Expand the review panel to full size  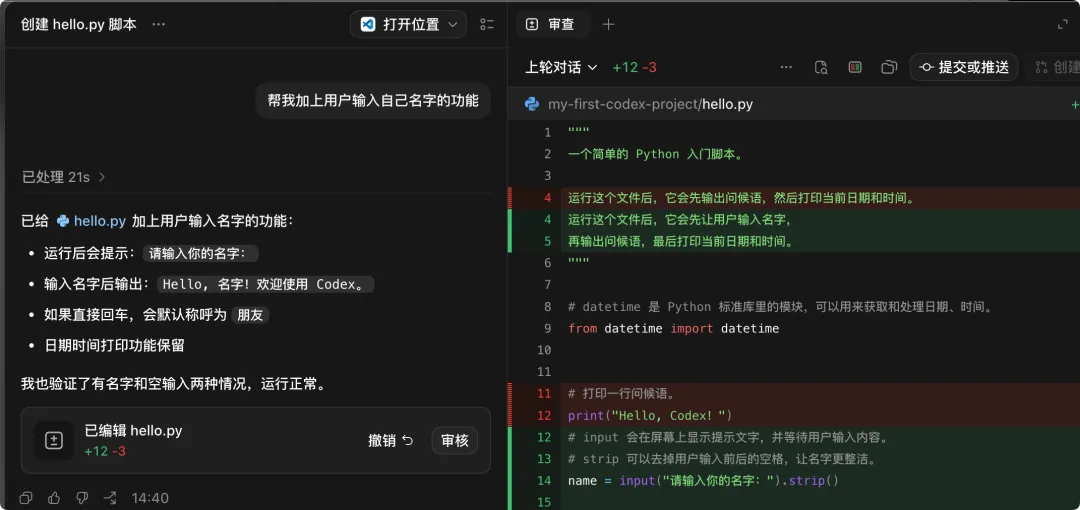[1063, 24]
